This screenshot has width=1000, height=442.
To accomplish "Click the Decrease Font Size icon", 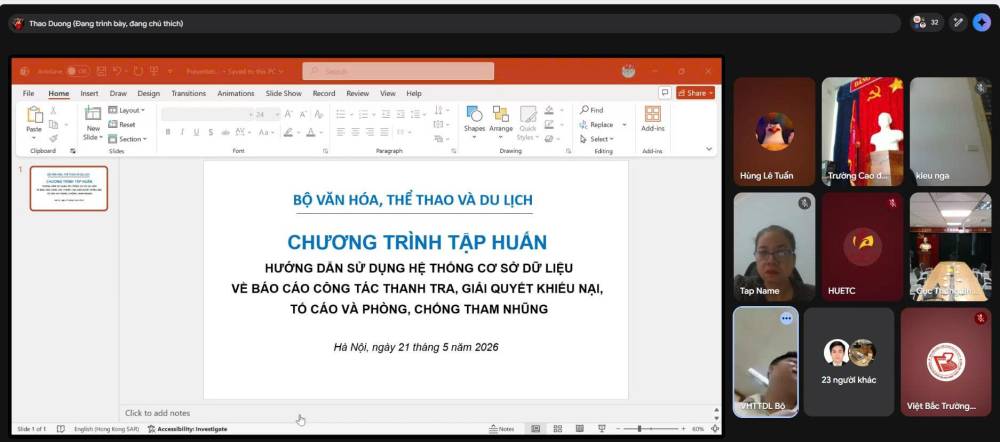I will point(303,114).
